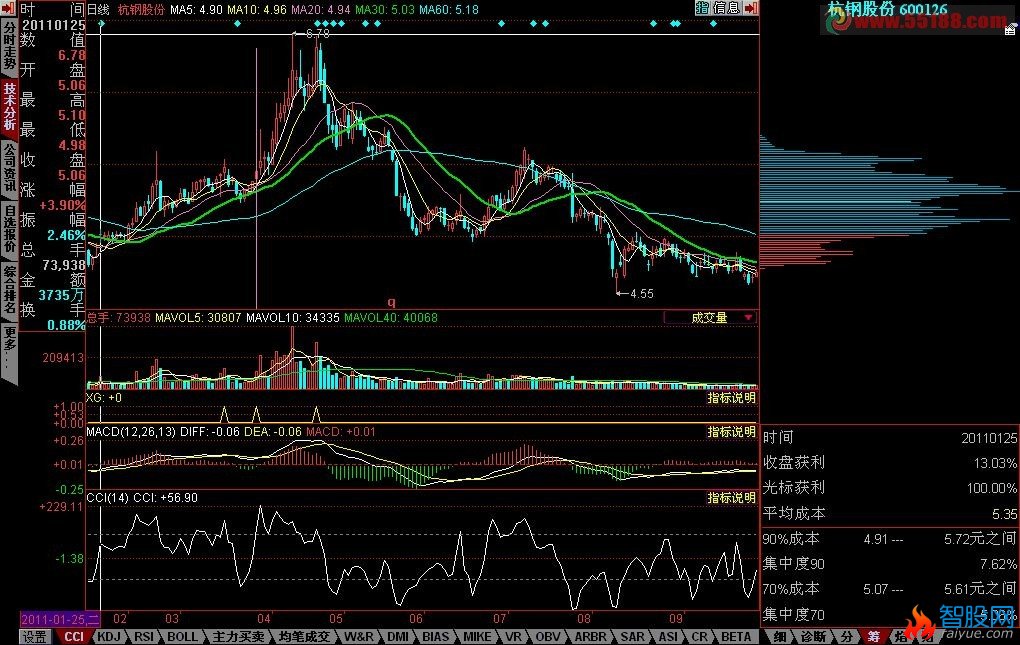Click 指标说明 on the MACD panel

(x=732, y=431)
